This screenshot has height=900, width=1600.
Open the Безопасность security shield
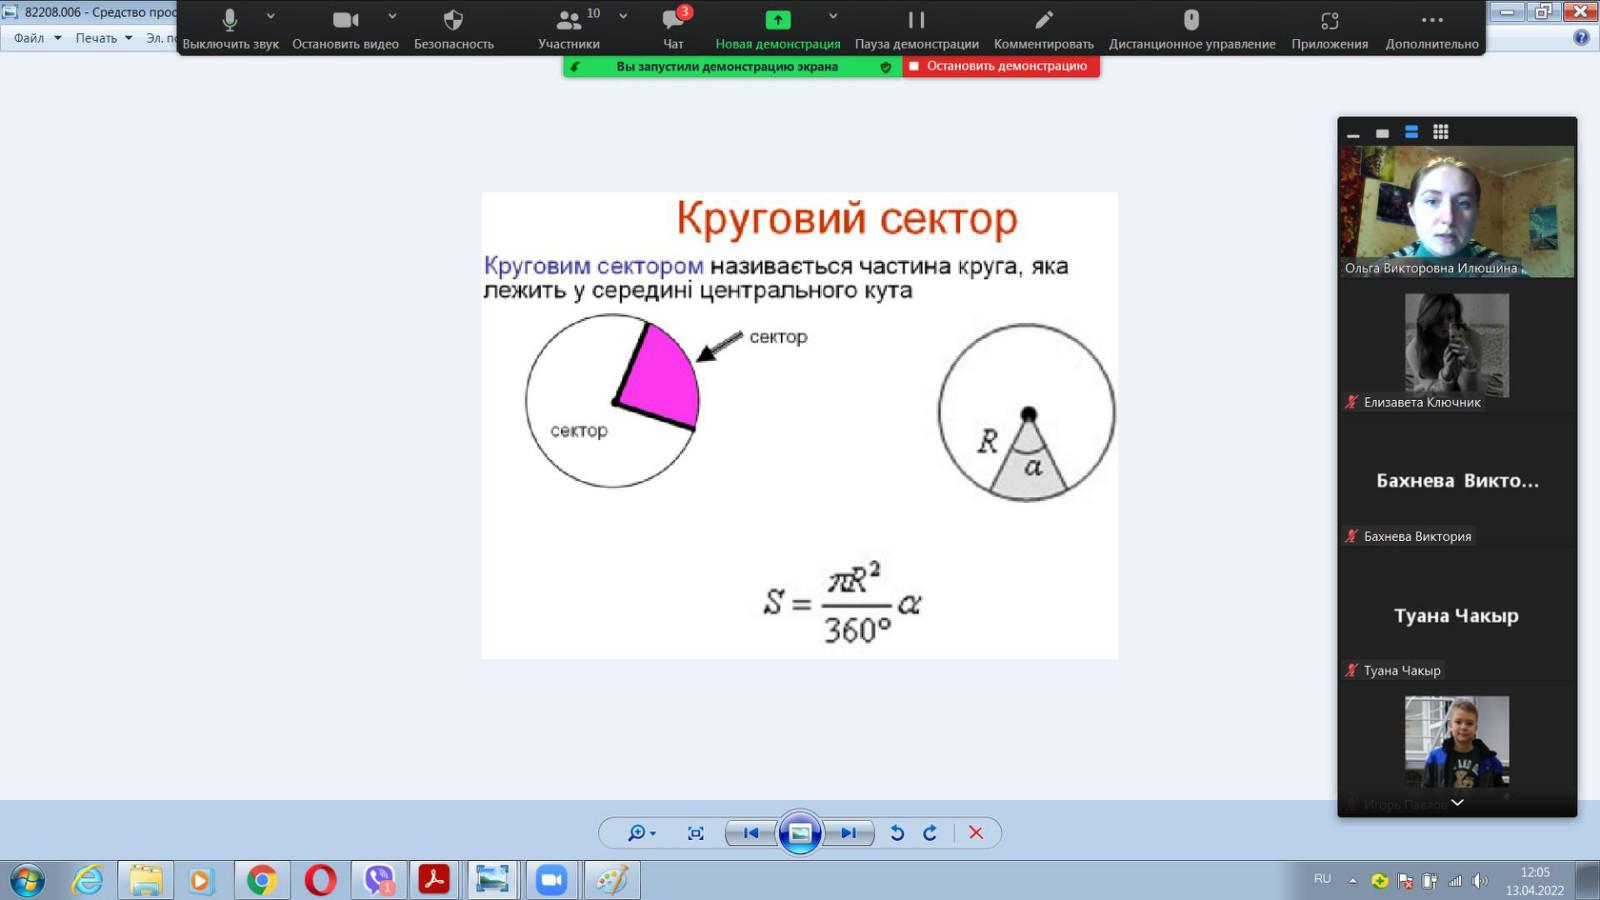(454, 28)
